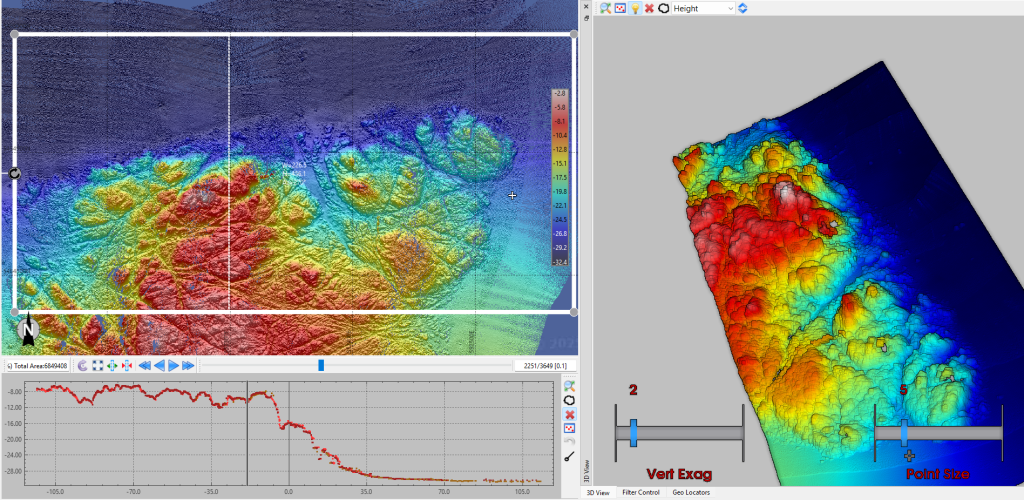The image size is (1024, 500).
Task: Click the red X in profile side toolbar
Action: coord(569,414)
